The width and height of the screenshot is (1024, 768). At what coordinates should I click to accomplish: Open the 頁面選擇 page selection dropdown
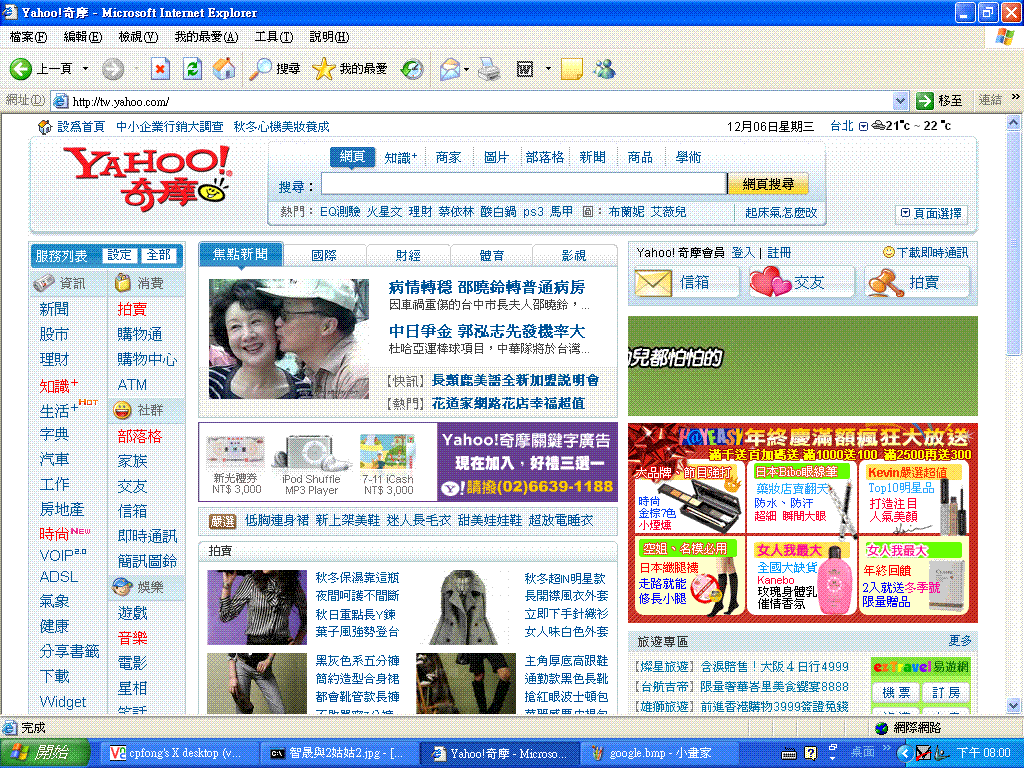tap(931, 213)
